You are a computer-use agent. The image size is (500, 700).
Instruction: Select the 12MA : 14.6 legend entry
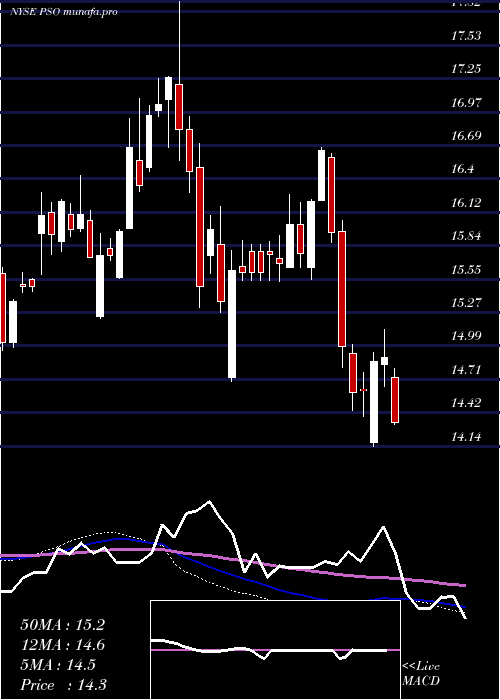click(62, 645)
